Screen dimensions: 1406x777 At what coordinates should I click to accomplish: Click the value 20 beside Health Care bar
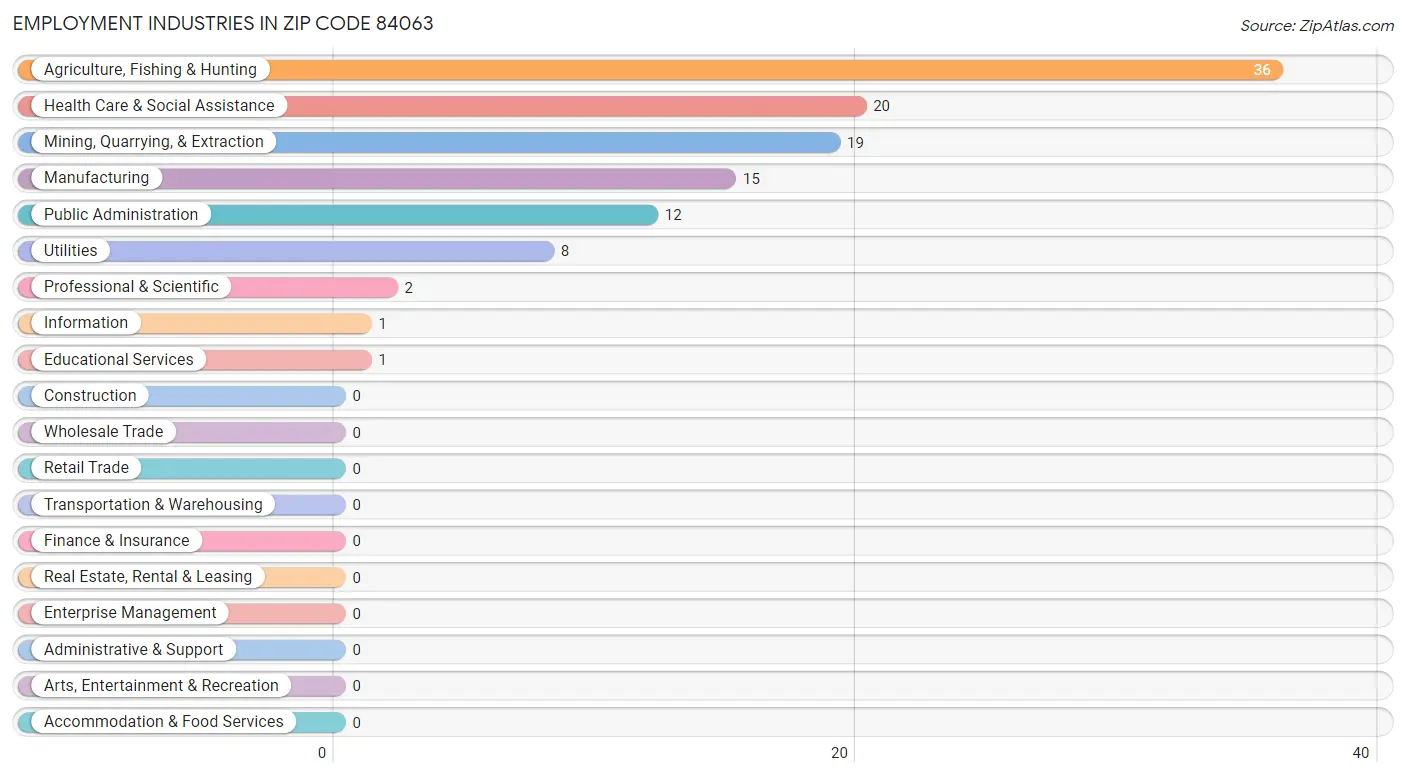click(x=881, y=106)
